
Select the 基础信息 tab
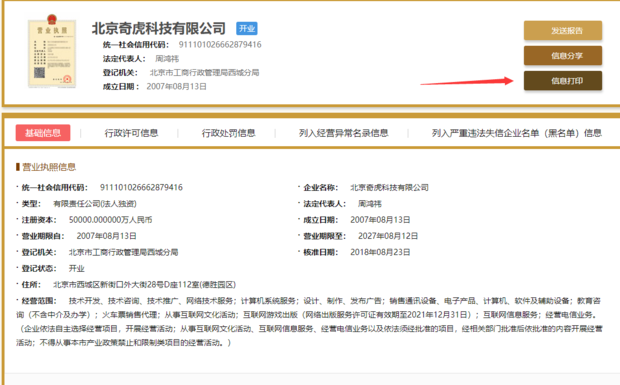(x=43, y=133)
